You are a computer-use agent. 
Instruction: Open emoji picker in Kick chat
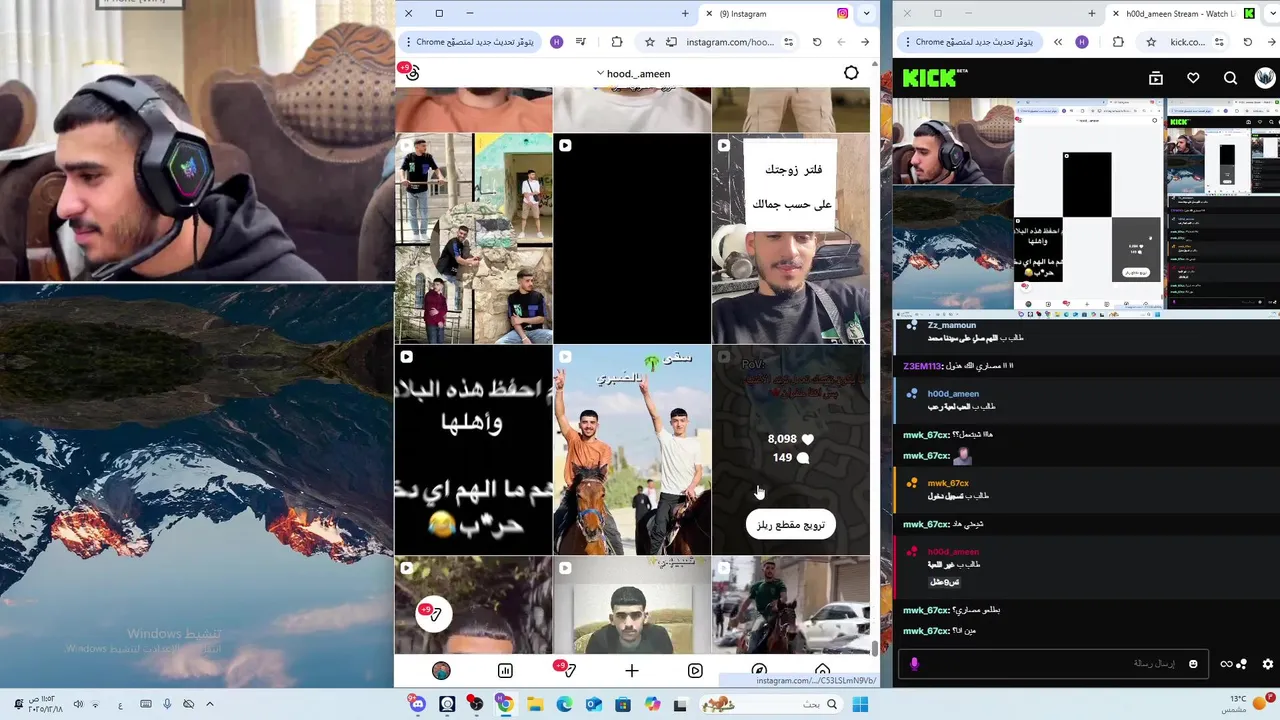1193,664
